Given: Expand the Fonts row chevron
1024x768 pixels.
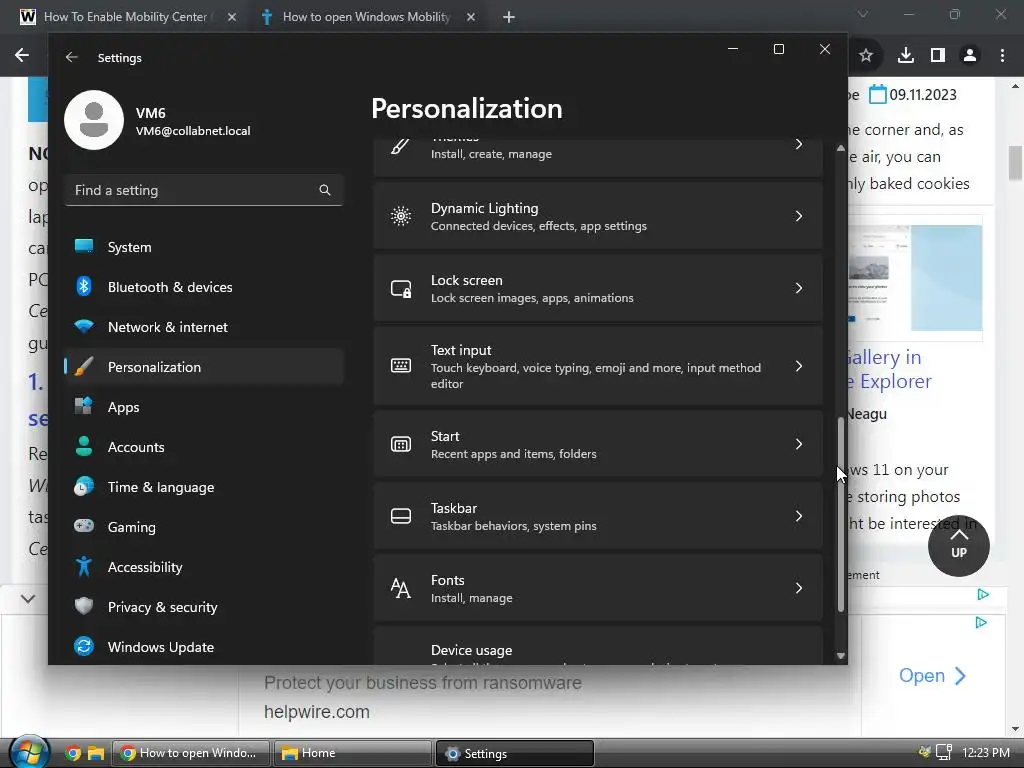Looking at the screenshot, I should tap(799, 588).
